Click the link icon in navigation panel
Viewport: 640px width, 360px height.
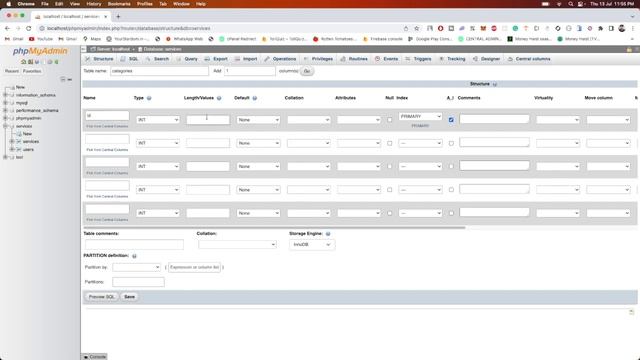click(70, 80)
